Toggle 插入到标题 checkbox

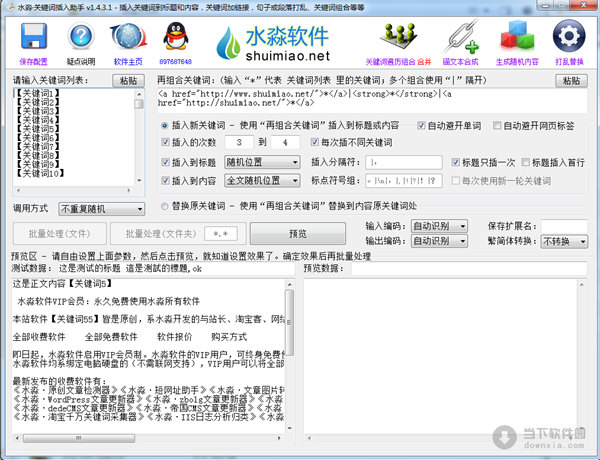coord(165,162)
